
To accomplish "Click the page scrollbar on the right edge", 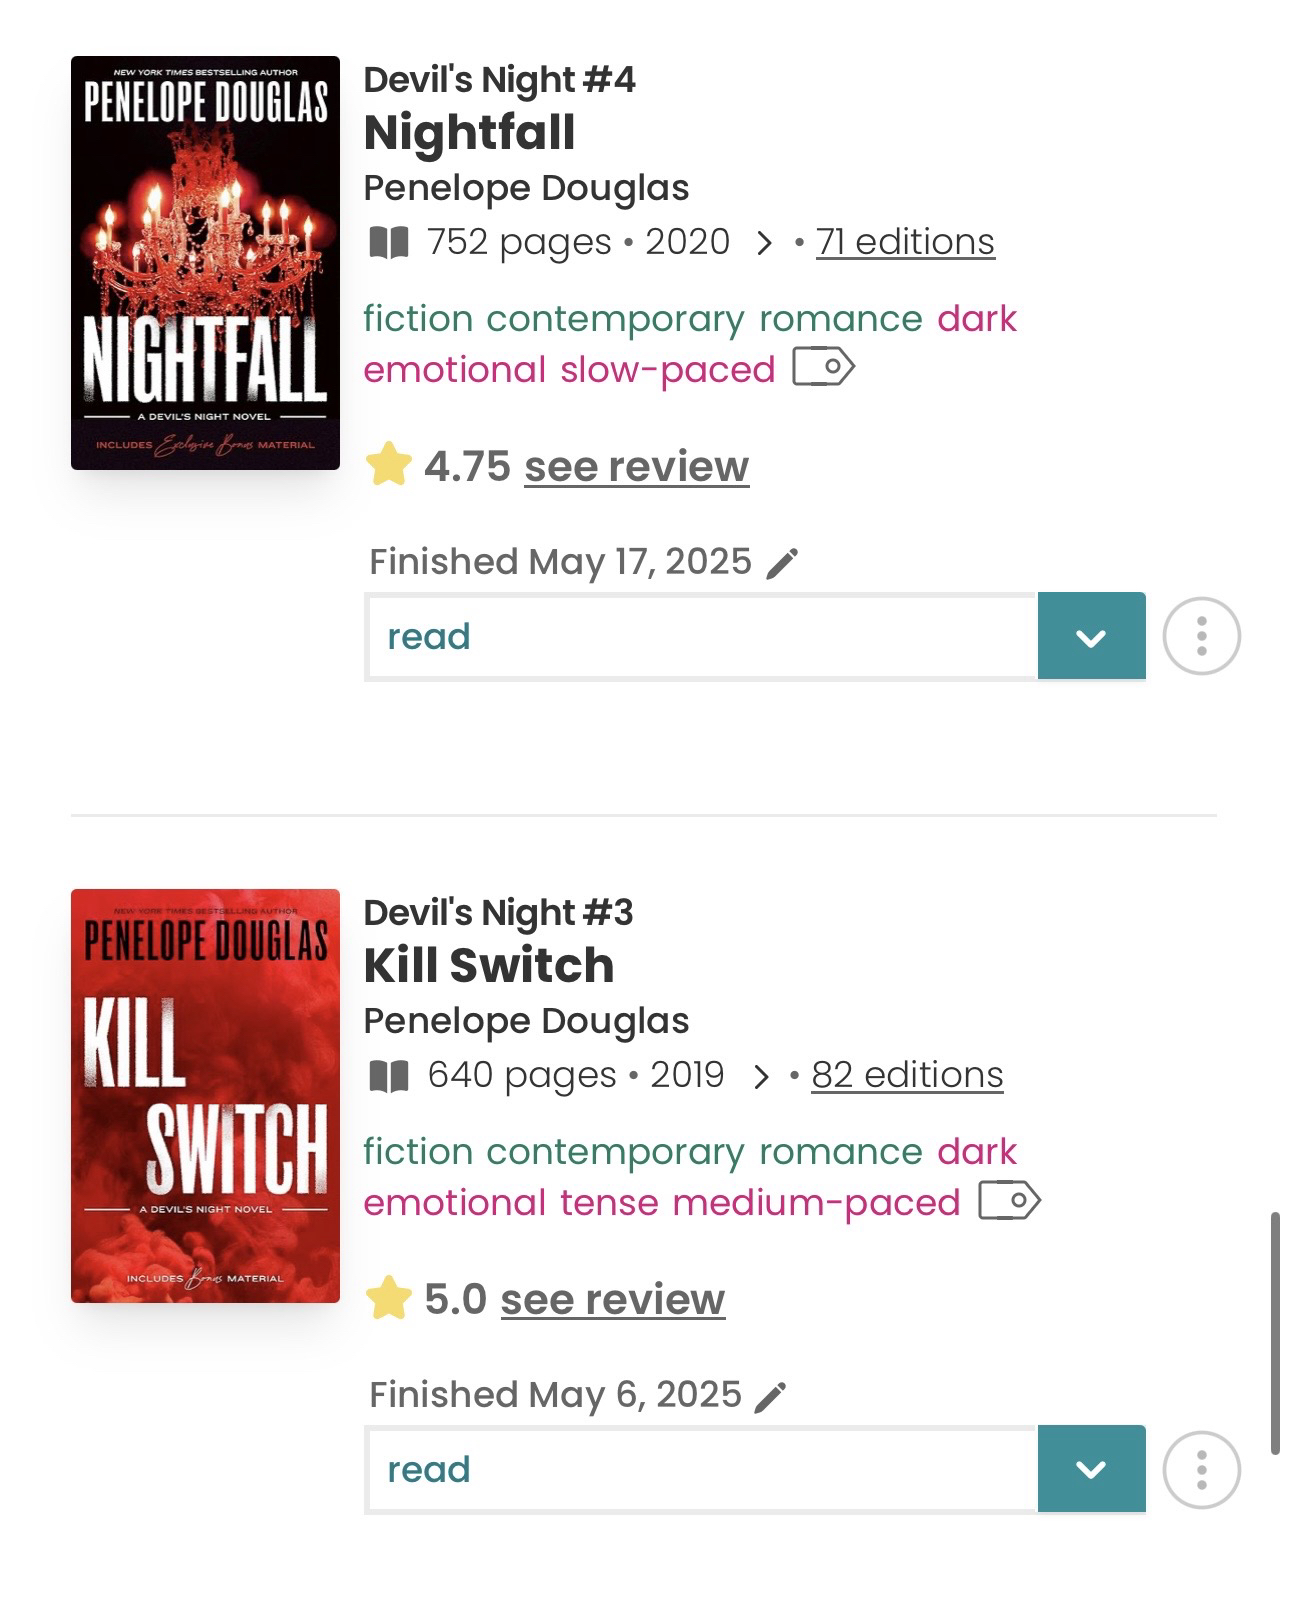I will (x=1274, y=1333).
